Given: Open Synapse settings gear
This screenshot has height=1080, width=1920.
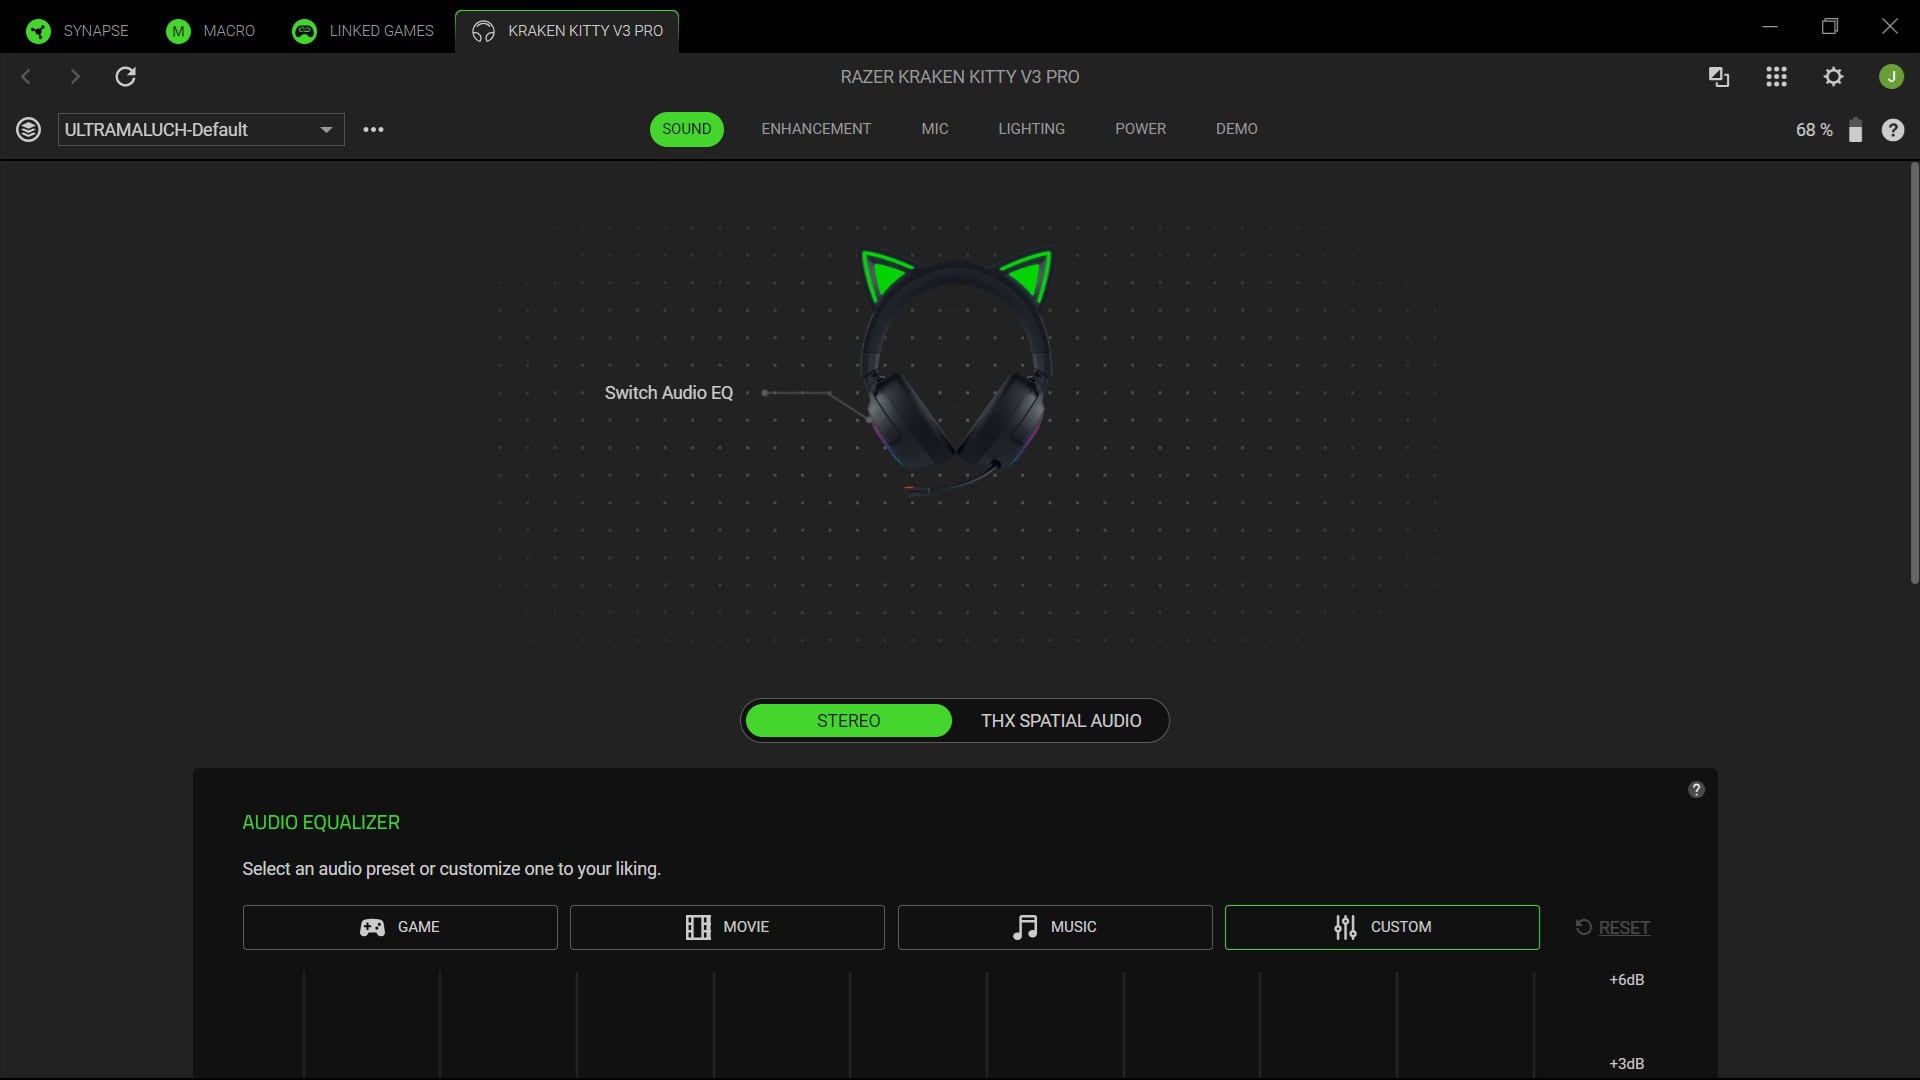Looking at the screenshot, I should tap(1835, 76).
